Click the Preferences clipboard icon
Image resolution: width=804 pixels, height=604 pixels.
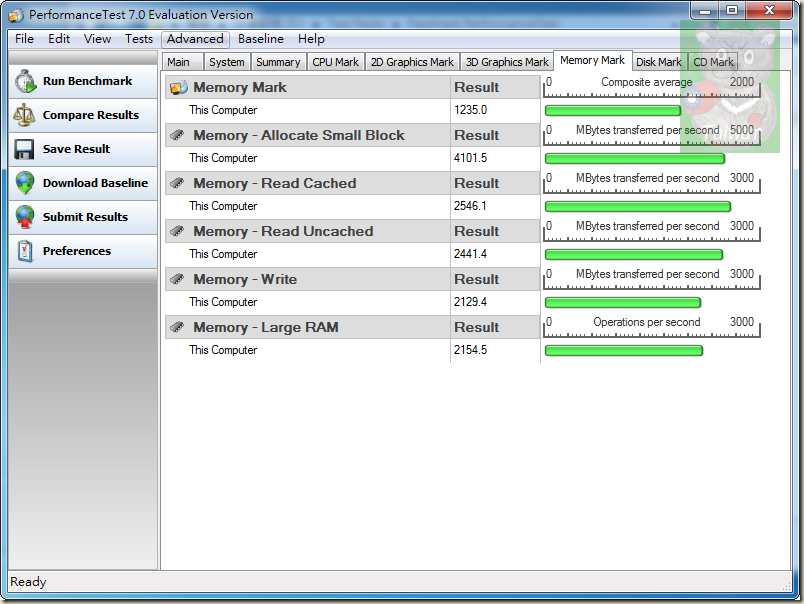click(x=25, y=251)
